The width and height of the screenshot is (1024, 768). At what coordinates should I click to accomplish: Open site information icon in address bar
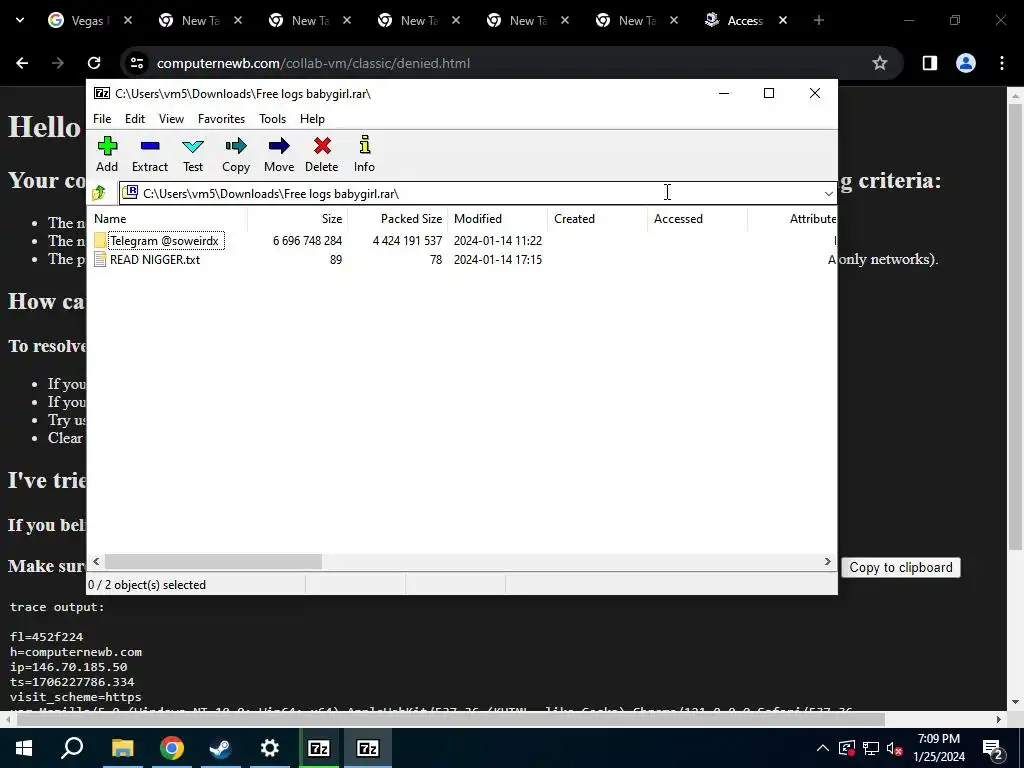(x=136, y=63)
